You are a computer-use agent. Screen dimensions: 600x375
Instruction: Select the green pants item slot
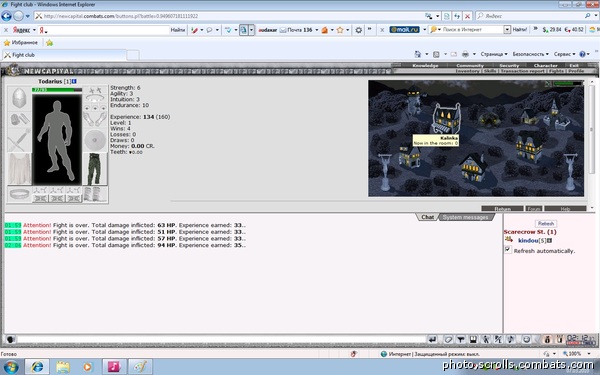click(x=95, y=169)
